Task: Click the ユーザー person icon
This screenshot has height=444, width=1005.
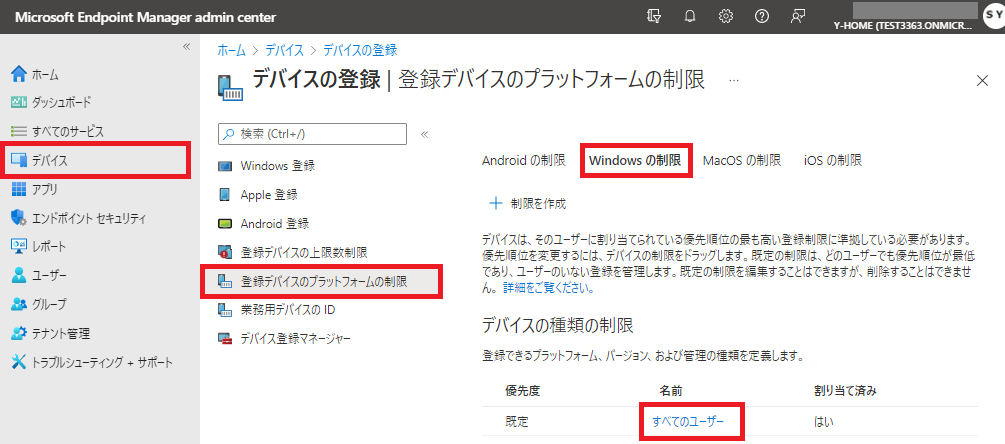Action: point(19,276)
